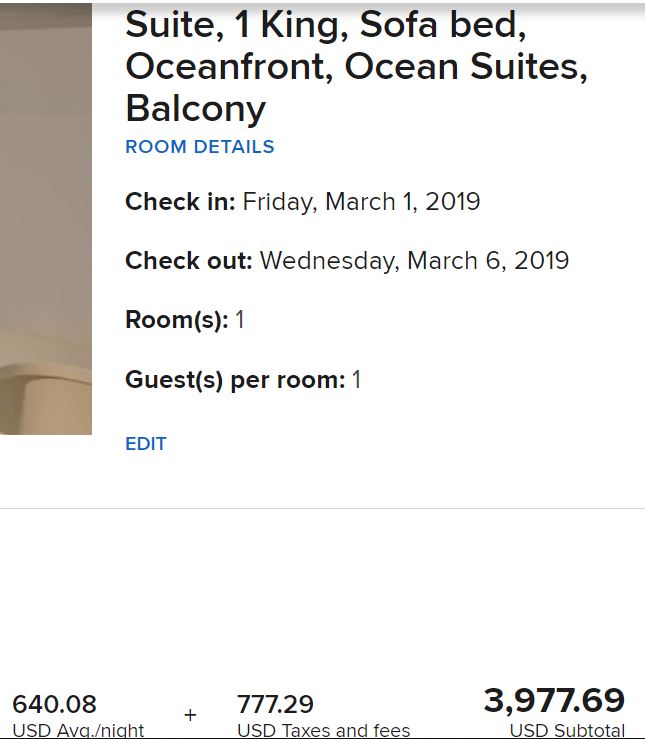645x739 pixels.
Task: Click the room photo thumbnail
Action: click(x=46, y=220)
